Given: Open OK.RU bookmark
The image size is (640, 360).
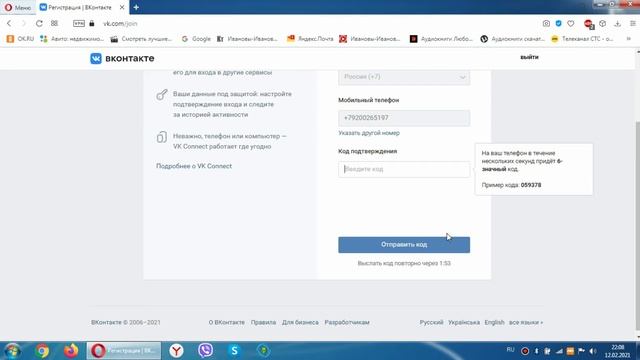Looking at the screenshot, I should [x=20, y=39].
